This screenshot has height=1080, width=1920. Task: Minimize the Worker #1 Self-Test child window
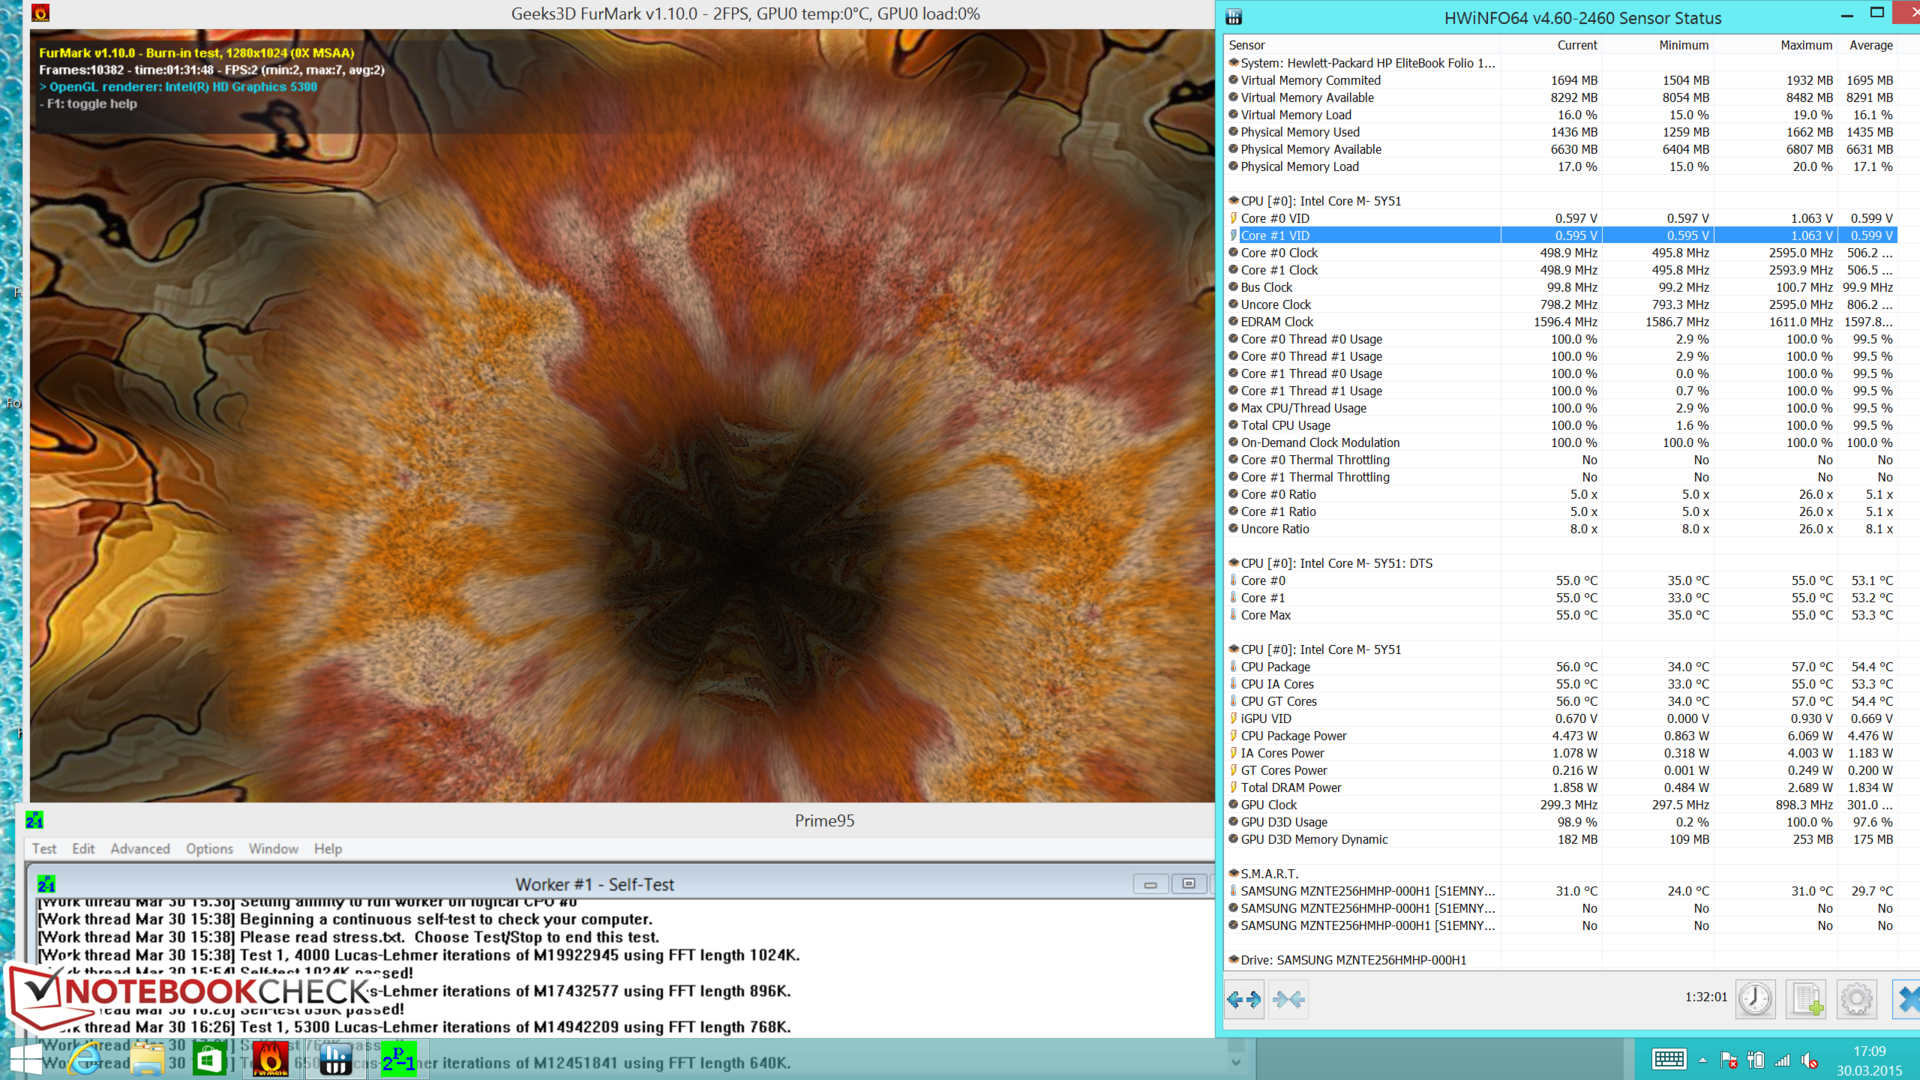click(1150, 884)
